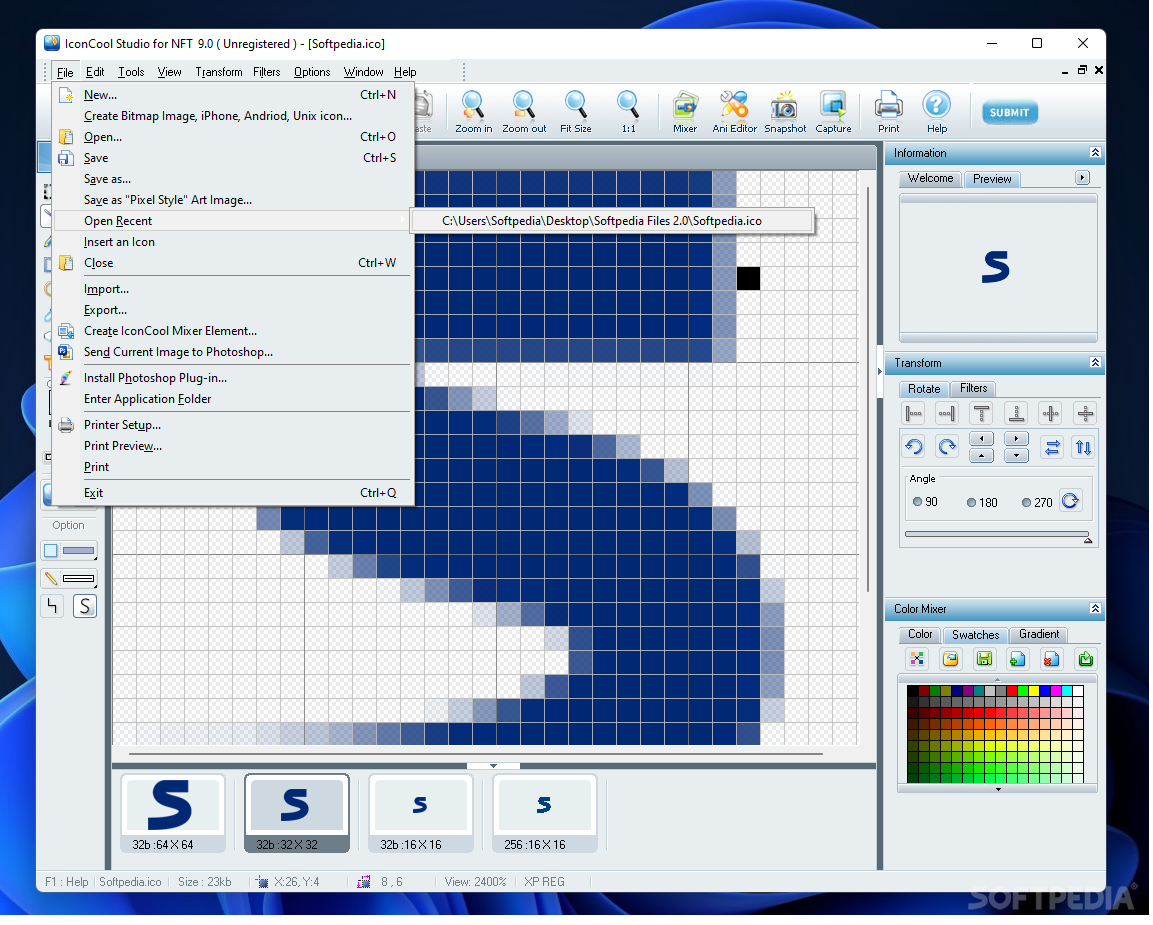This screenshot has height=925, width=1153.
Task: Align image to top edge in Transform panel
Action: coord(982,415)
